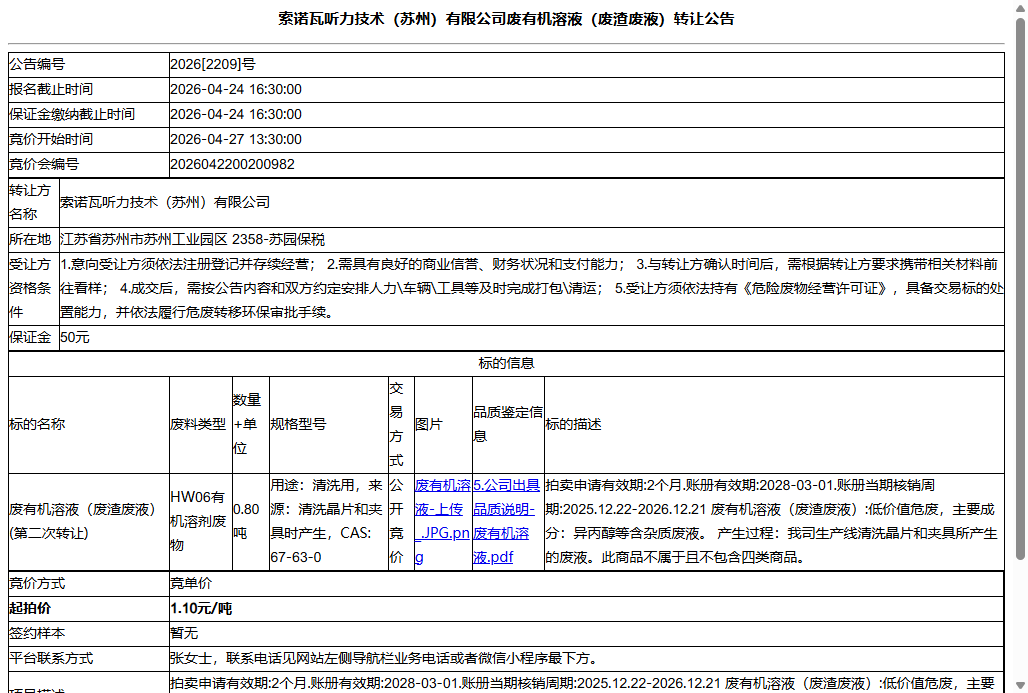Select the auction number 2026042200200982
This screenshot has width=1028, height=693.
pyautogui.click(x=233, y=164)
